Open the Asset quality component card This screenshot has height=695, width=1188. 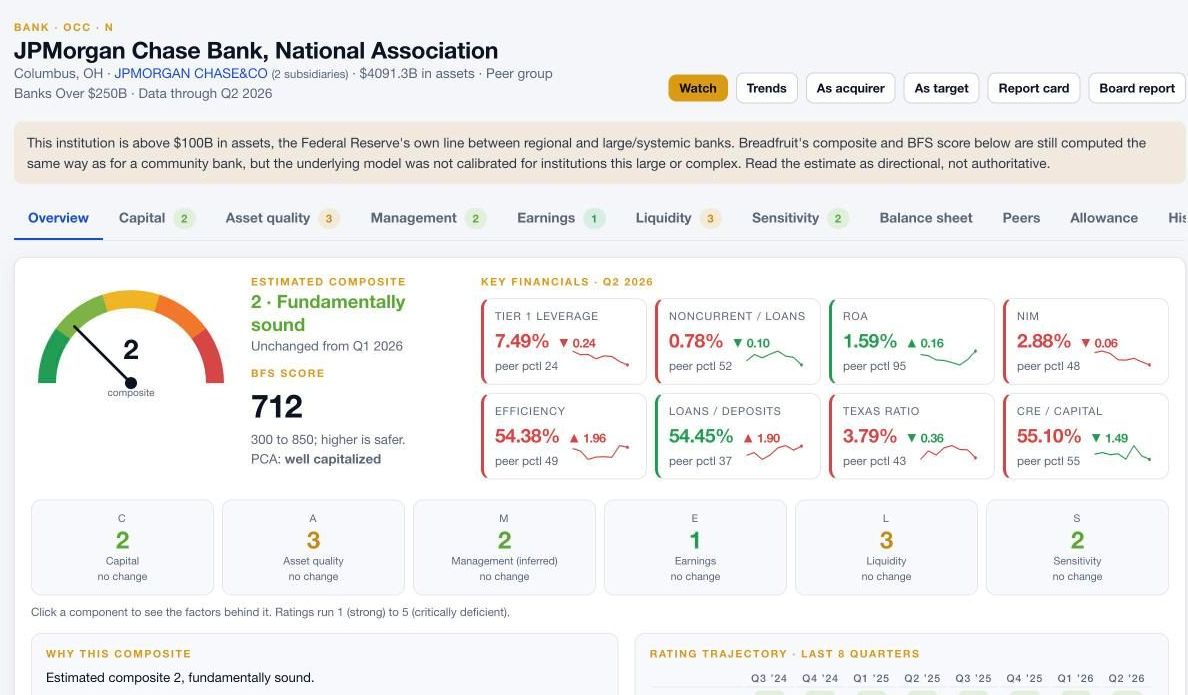[x=313, y=546]
